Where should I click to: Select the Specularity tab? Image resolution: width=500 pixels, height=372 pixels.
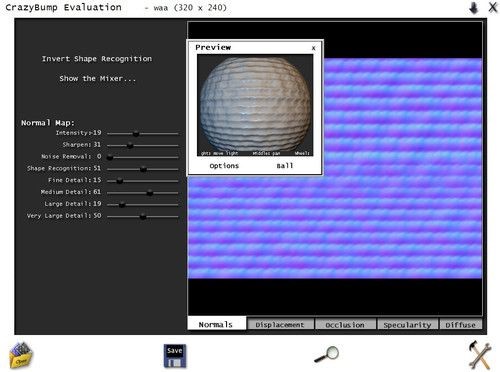coord(407,324)
